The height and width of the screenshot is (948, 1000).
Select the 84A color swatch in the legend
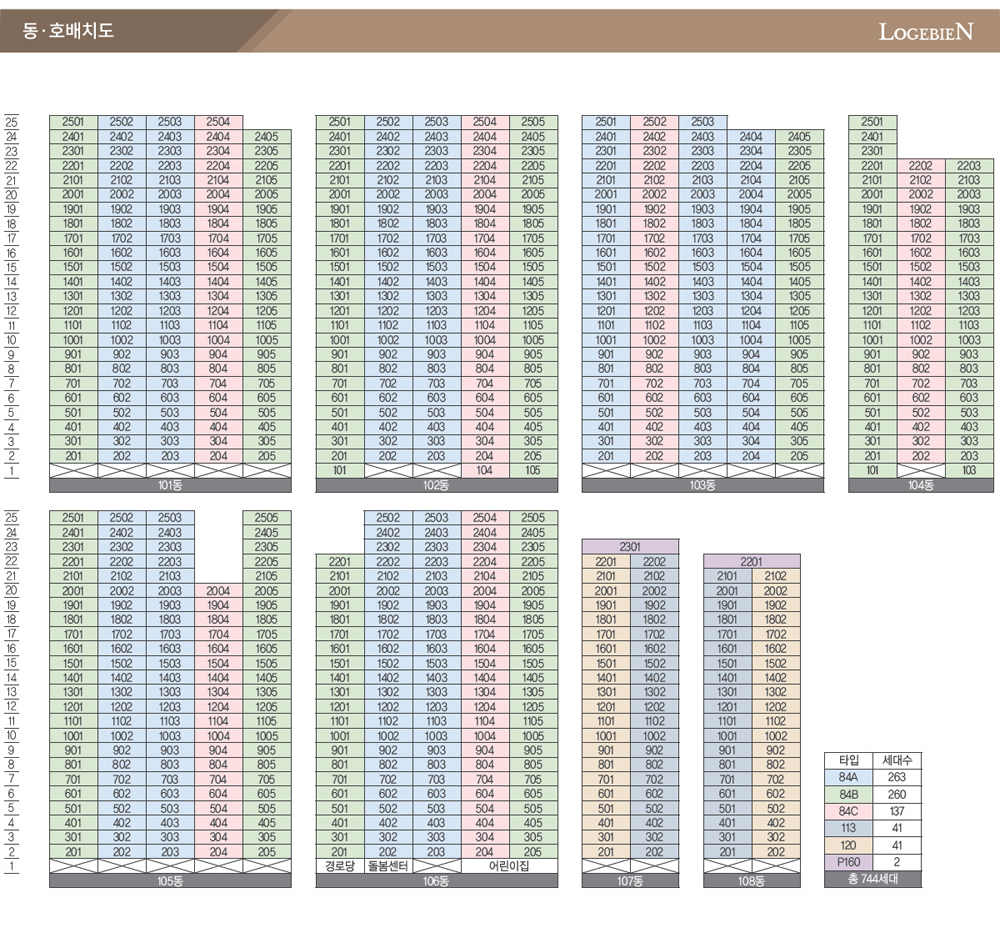point(848,777)
